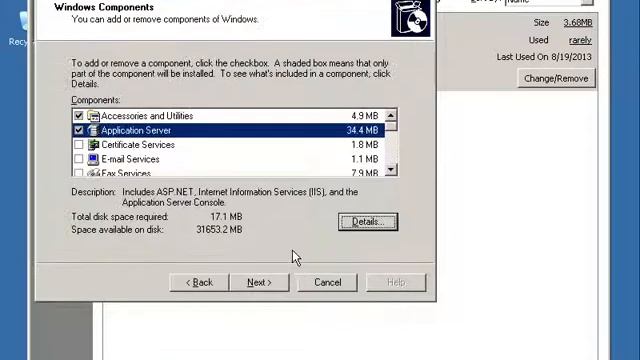Click the Application Server component icon
This screenshot has width=640, height=360.
[93, 130]
